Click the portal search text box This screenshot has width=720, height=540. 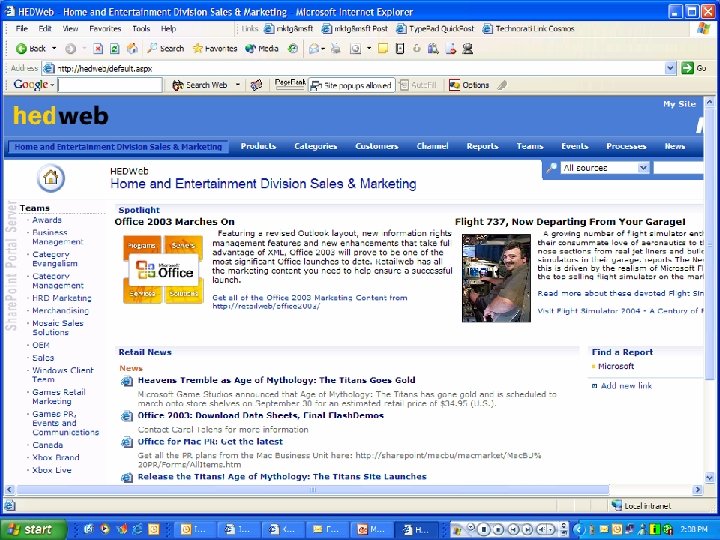click(x=678, y=168)
